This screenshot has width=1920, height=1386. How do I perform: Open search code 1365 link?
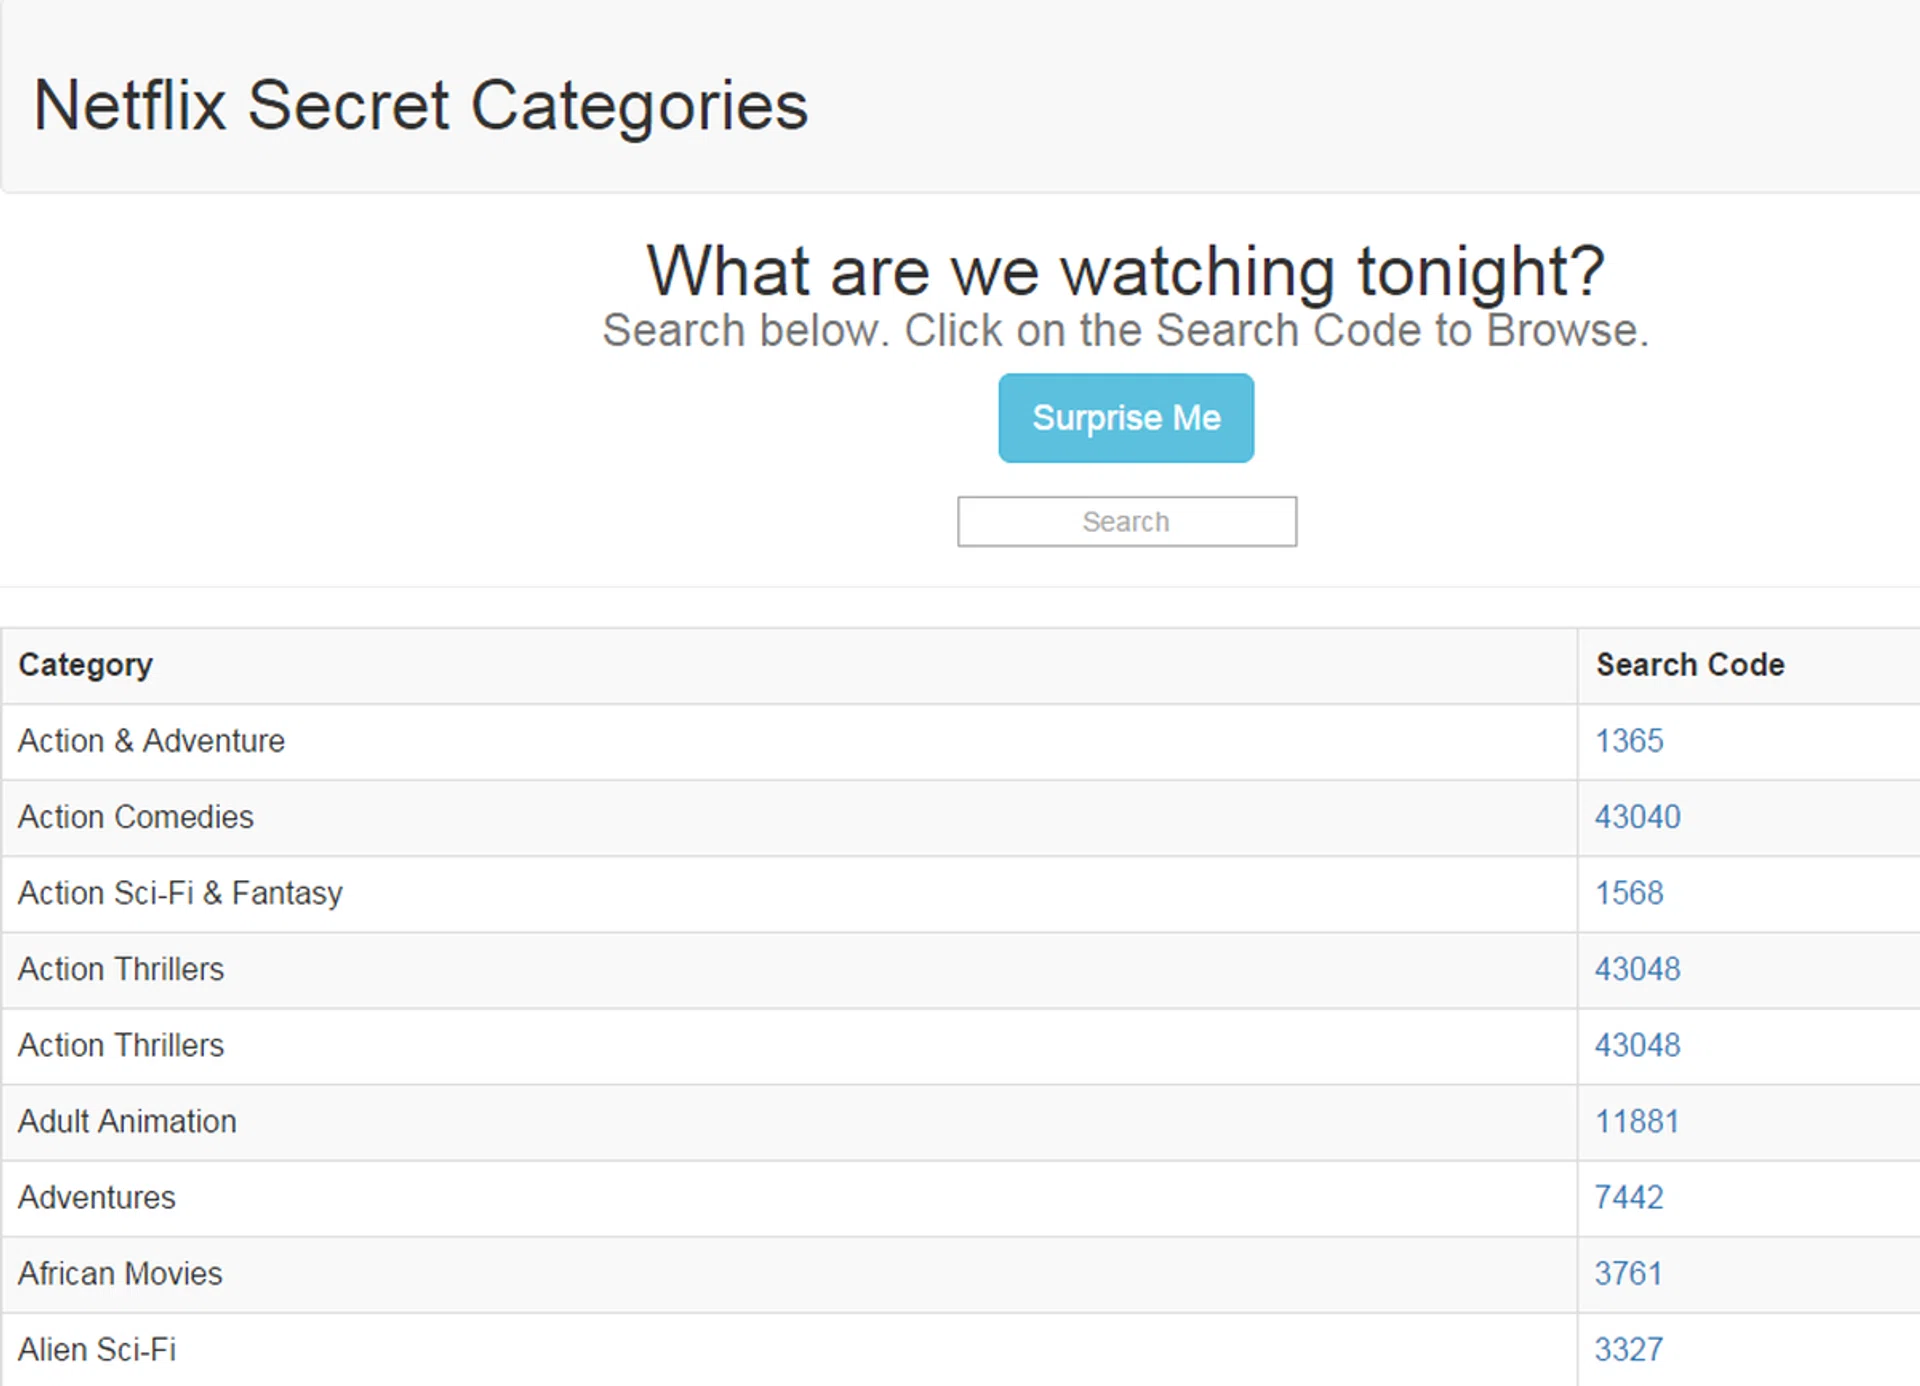[1628, 741]
